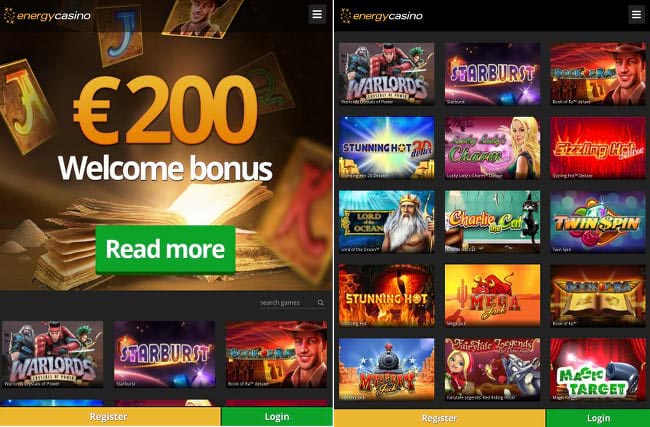Open Lord of the Ocean game

pos(387,222)
